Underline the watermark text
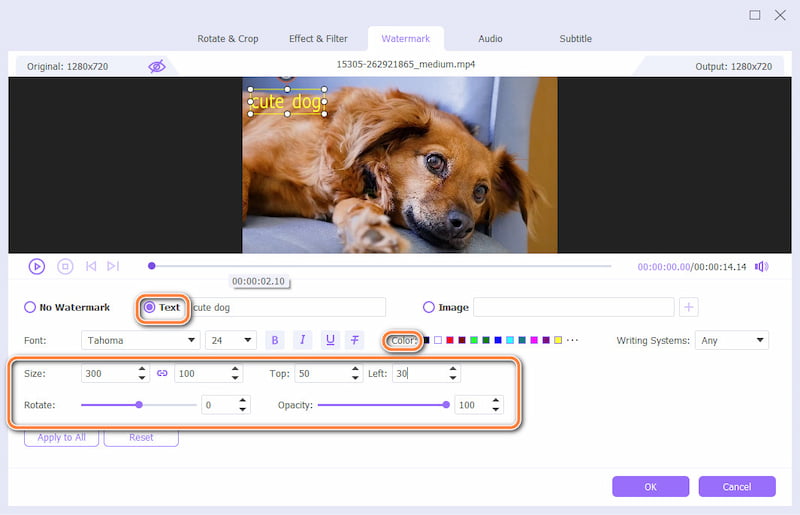 point(330,340)
